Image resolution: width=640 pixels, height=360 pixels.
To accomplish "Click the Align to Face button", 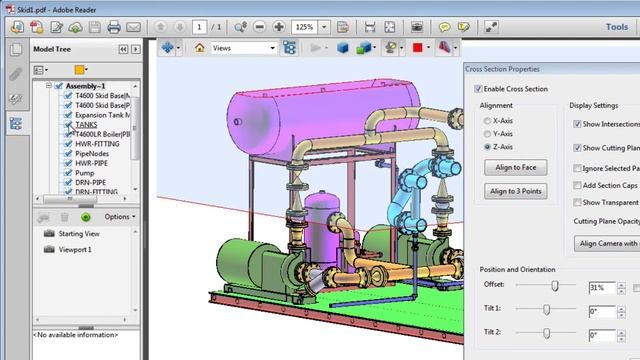I will (x=516, y=167).
